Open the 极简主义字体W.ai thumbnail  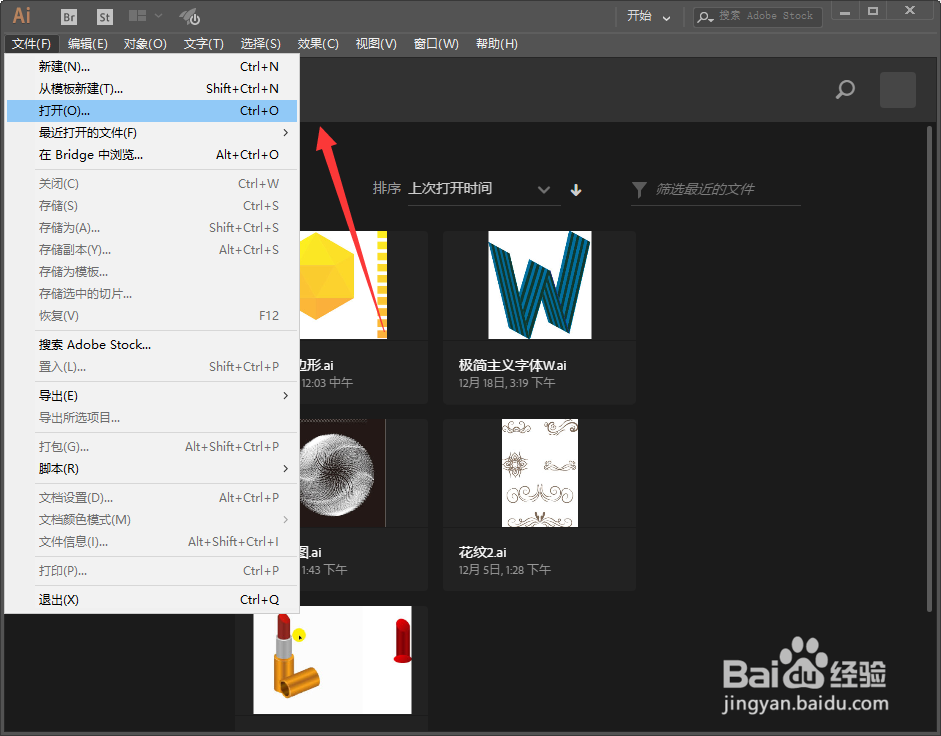(x=540, y=285)
